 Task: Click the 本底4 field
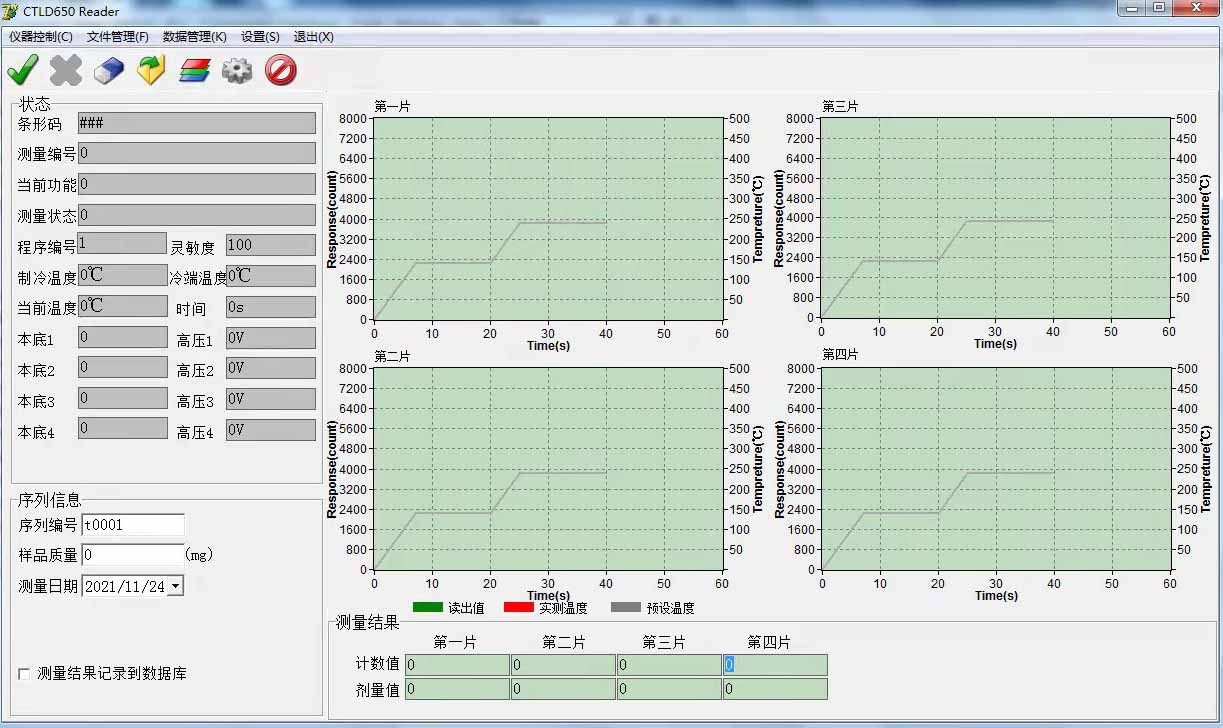coord(122,428)
